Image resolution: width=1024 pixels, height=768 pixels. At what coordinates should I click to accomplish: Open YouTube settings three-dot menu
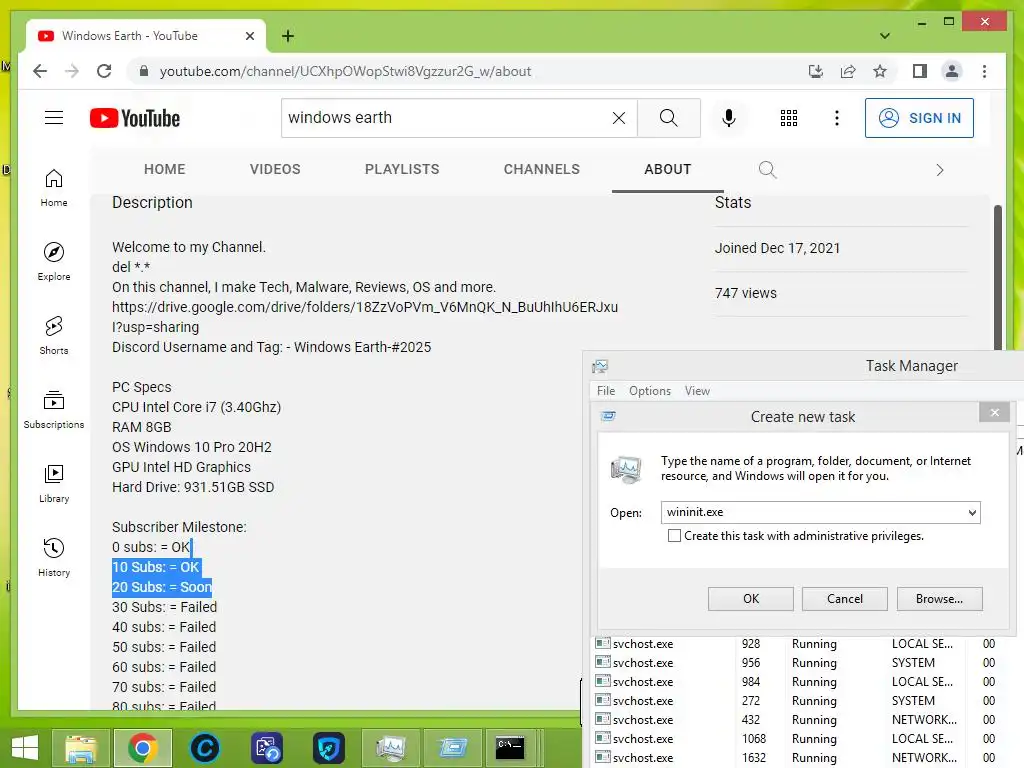click(x=837, y=118)
